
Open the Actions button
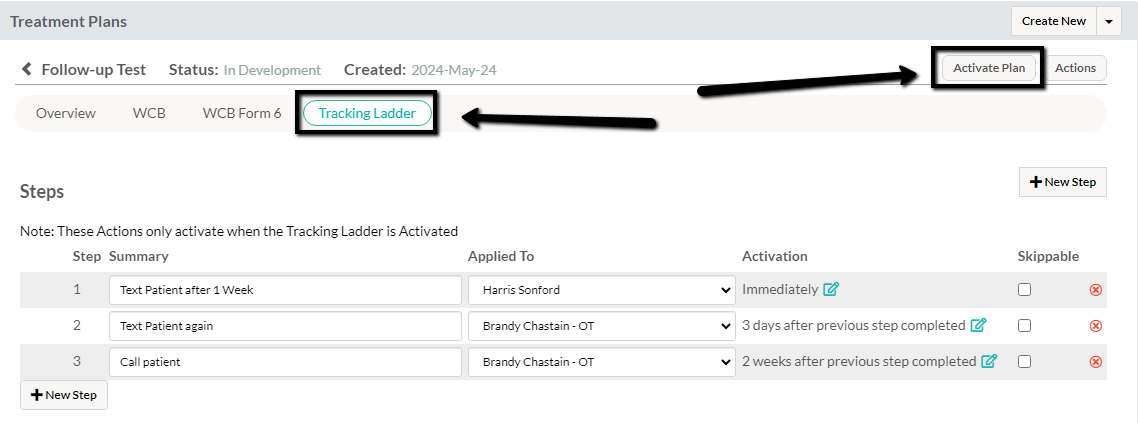click(1075, 68)
